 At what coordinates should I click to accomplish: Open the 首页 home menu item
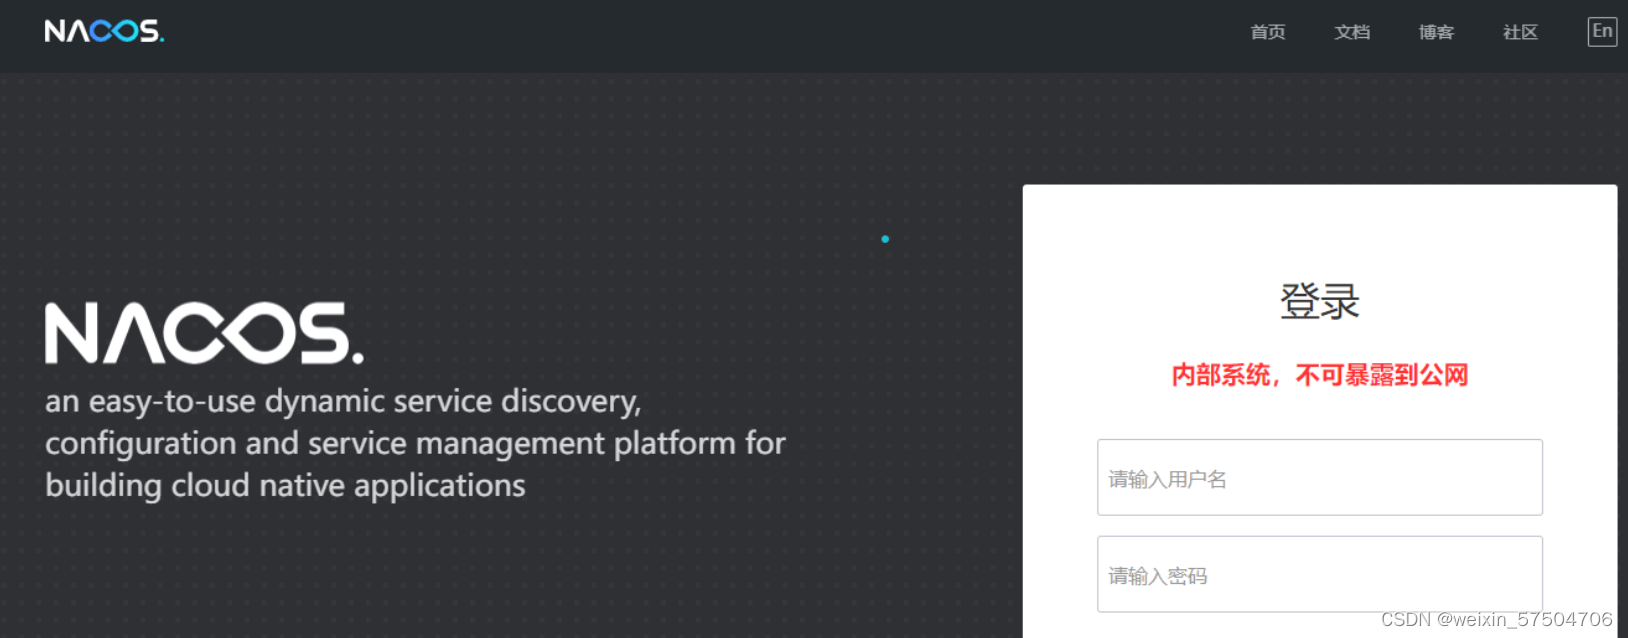[1268, 32]
